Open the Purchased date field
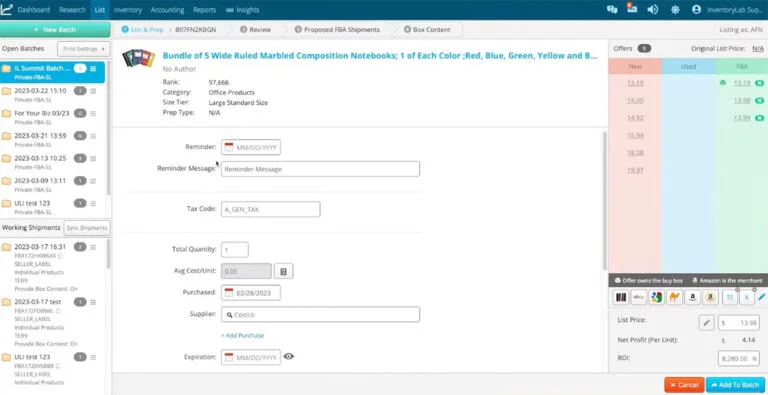 point(251,293)
